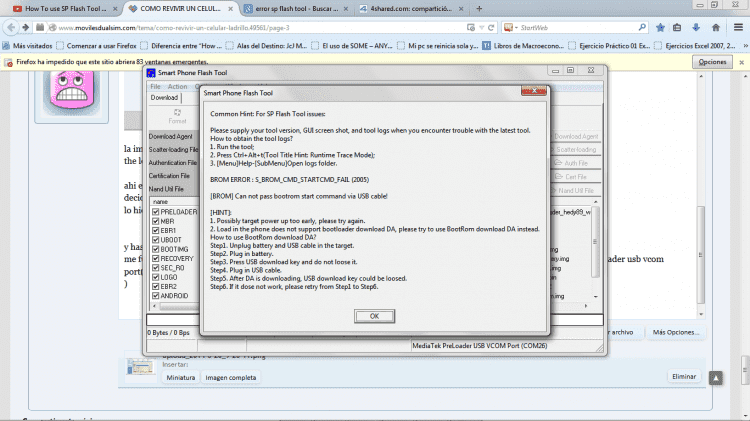This screenshot has height=421, width=750.
Task: Click the Download Agent browse button
Action: [575, 136]
